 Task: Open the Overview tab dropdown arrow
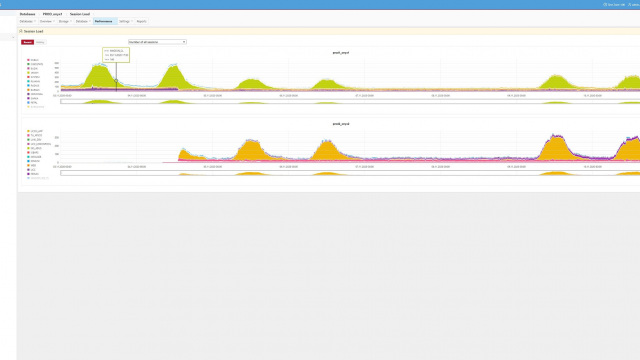tap(54, 21)
